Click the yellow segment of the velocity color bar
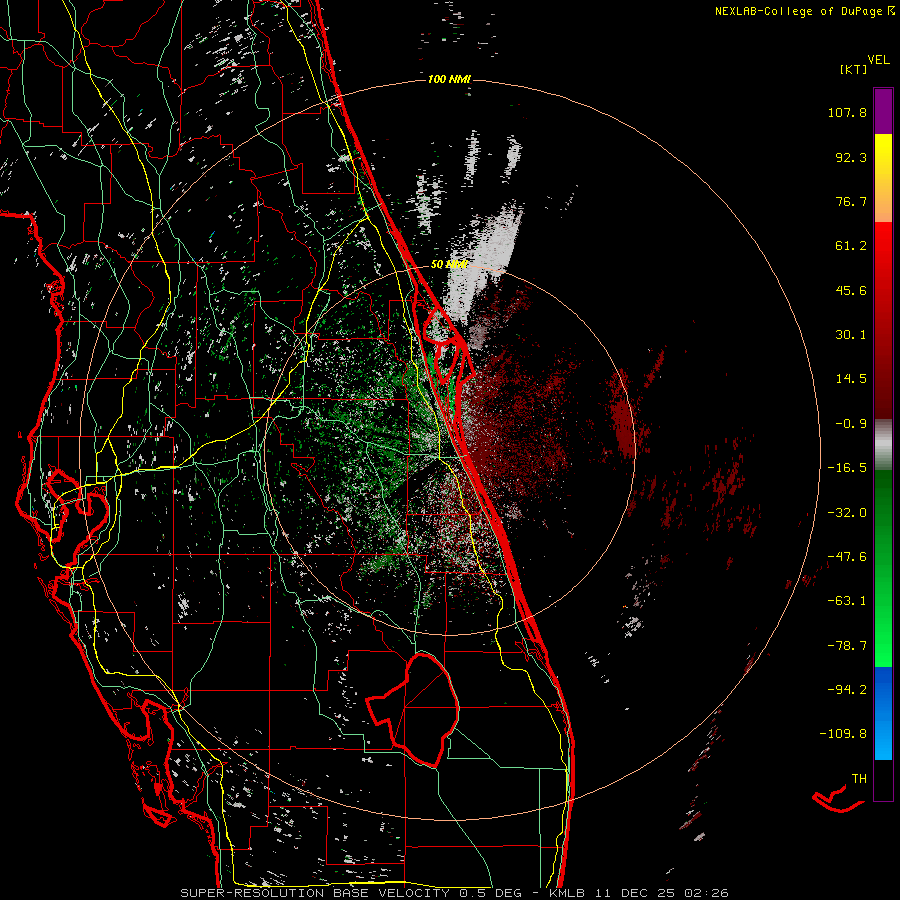Screen dimensions: 900x900 pyautogui.click(x=883, y=157)
